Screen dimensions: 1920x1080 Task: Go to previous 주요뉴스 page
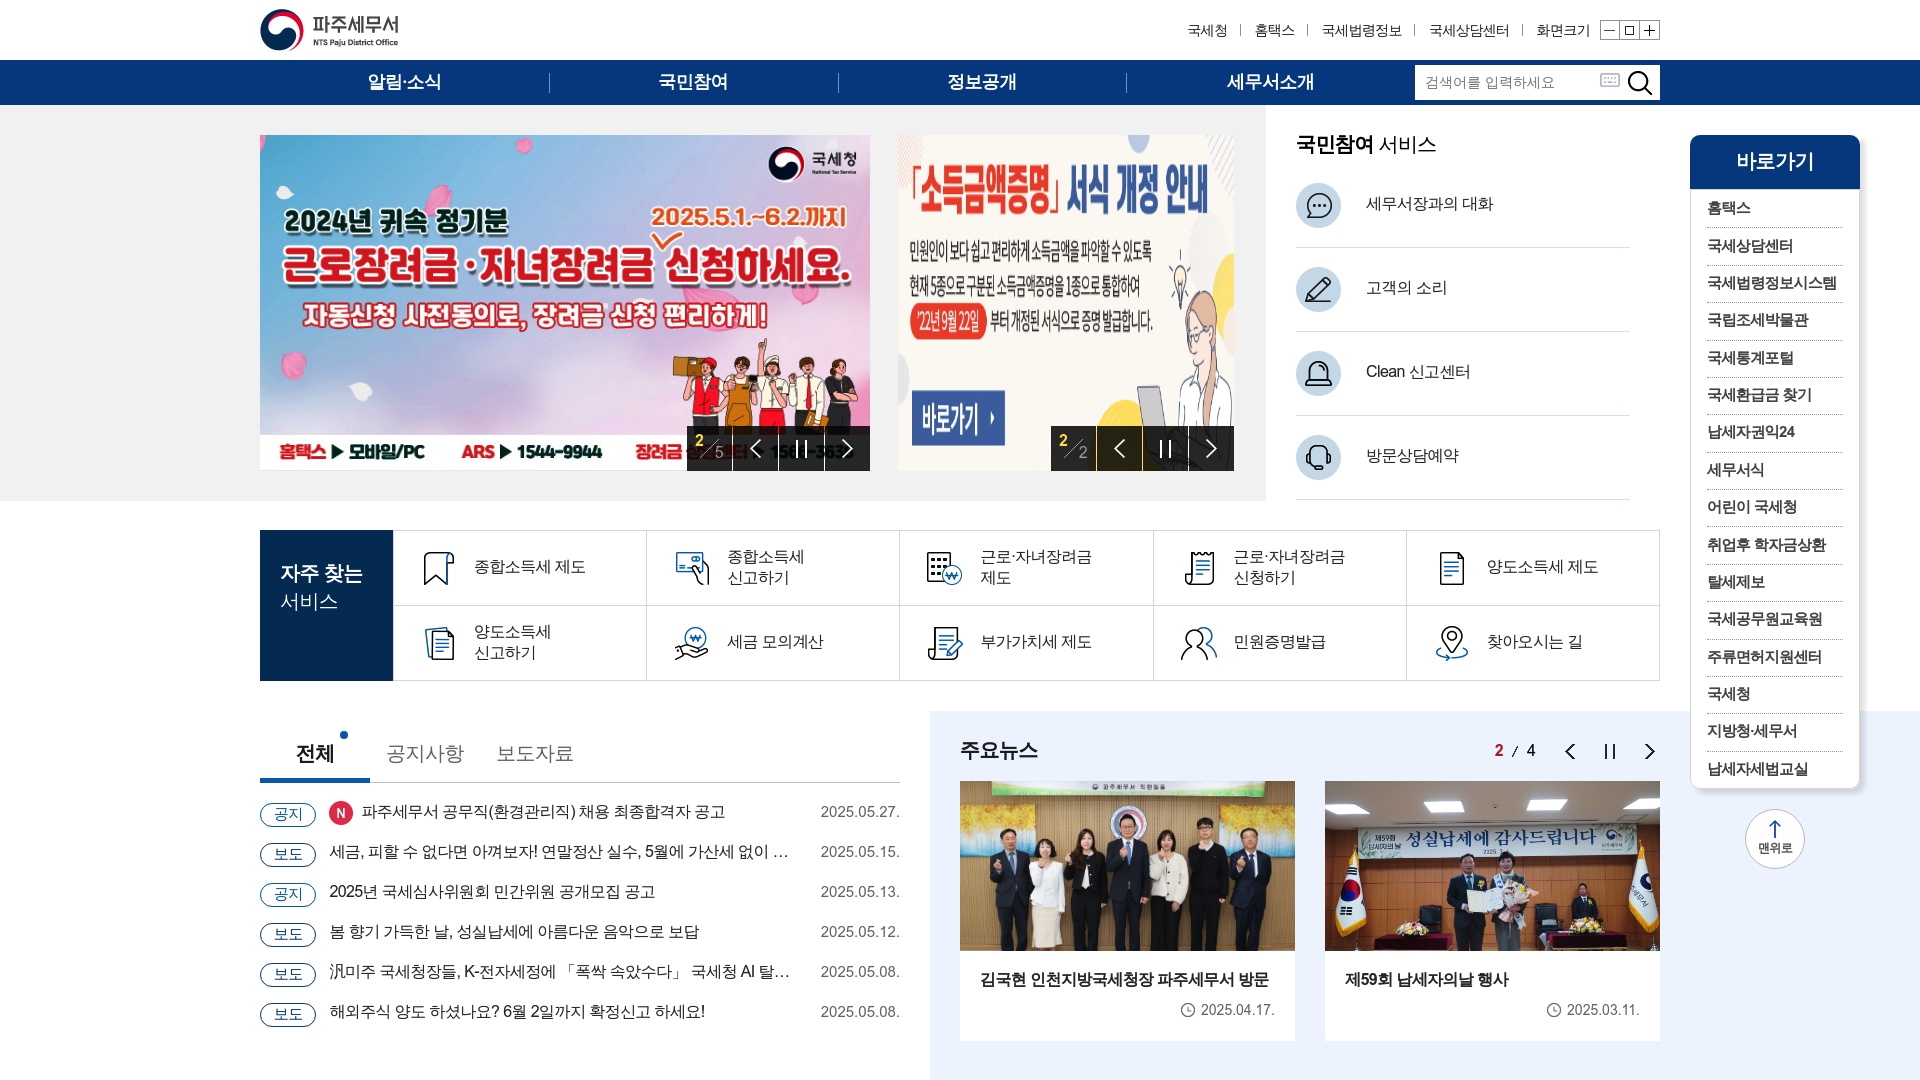click(1570, 751)
